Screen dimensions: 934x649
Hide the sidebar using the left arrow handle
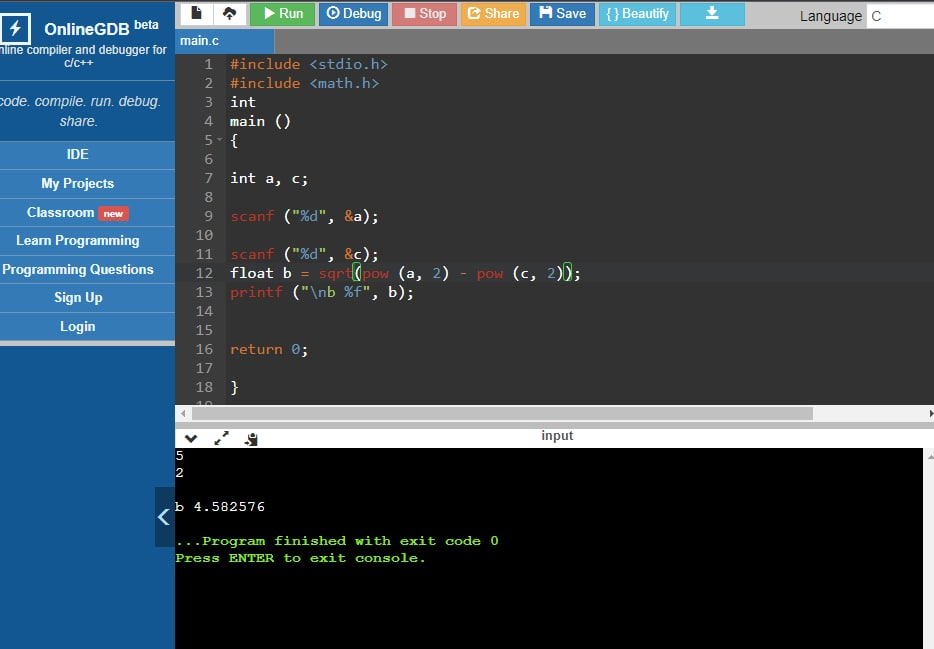(163, 517)
